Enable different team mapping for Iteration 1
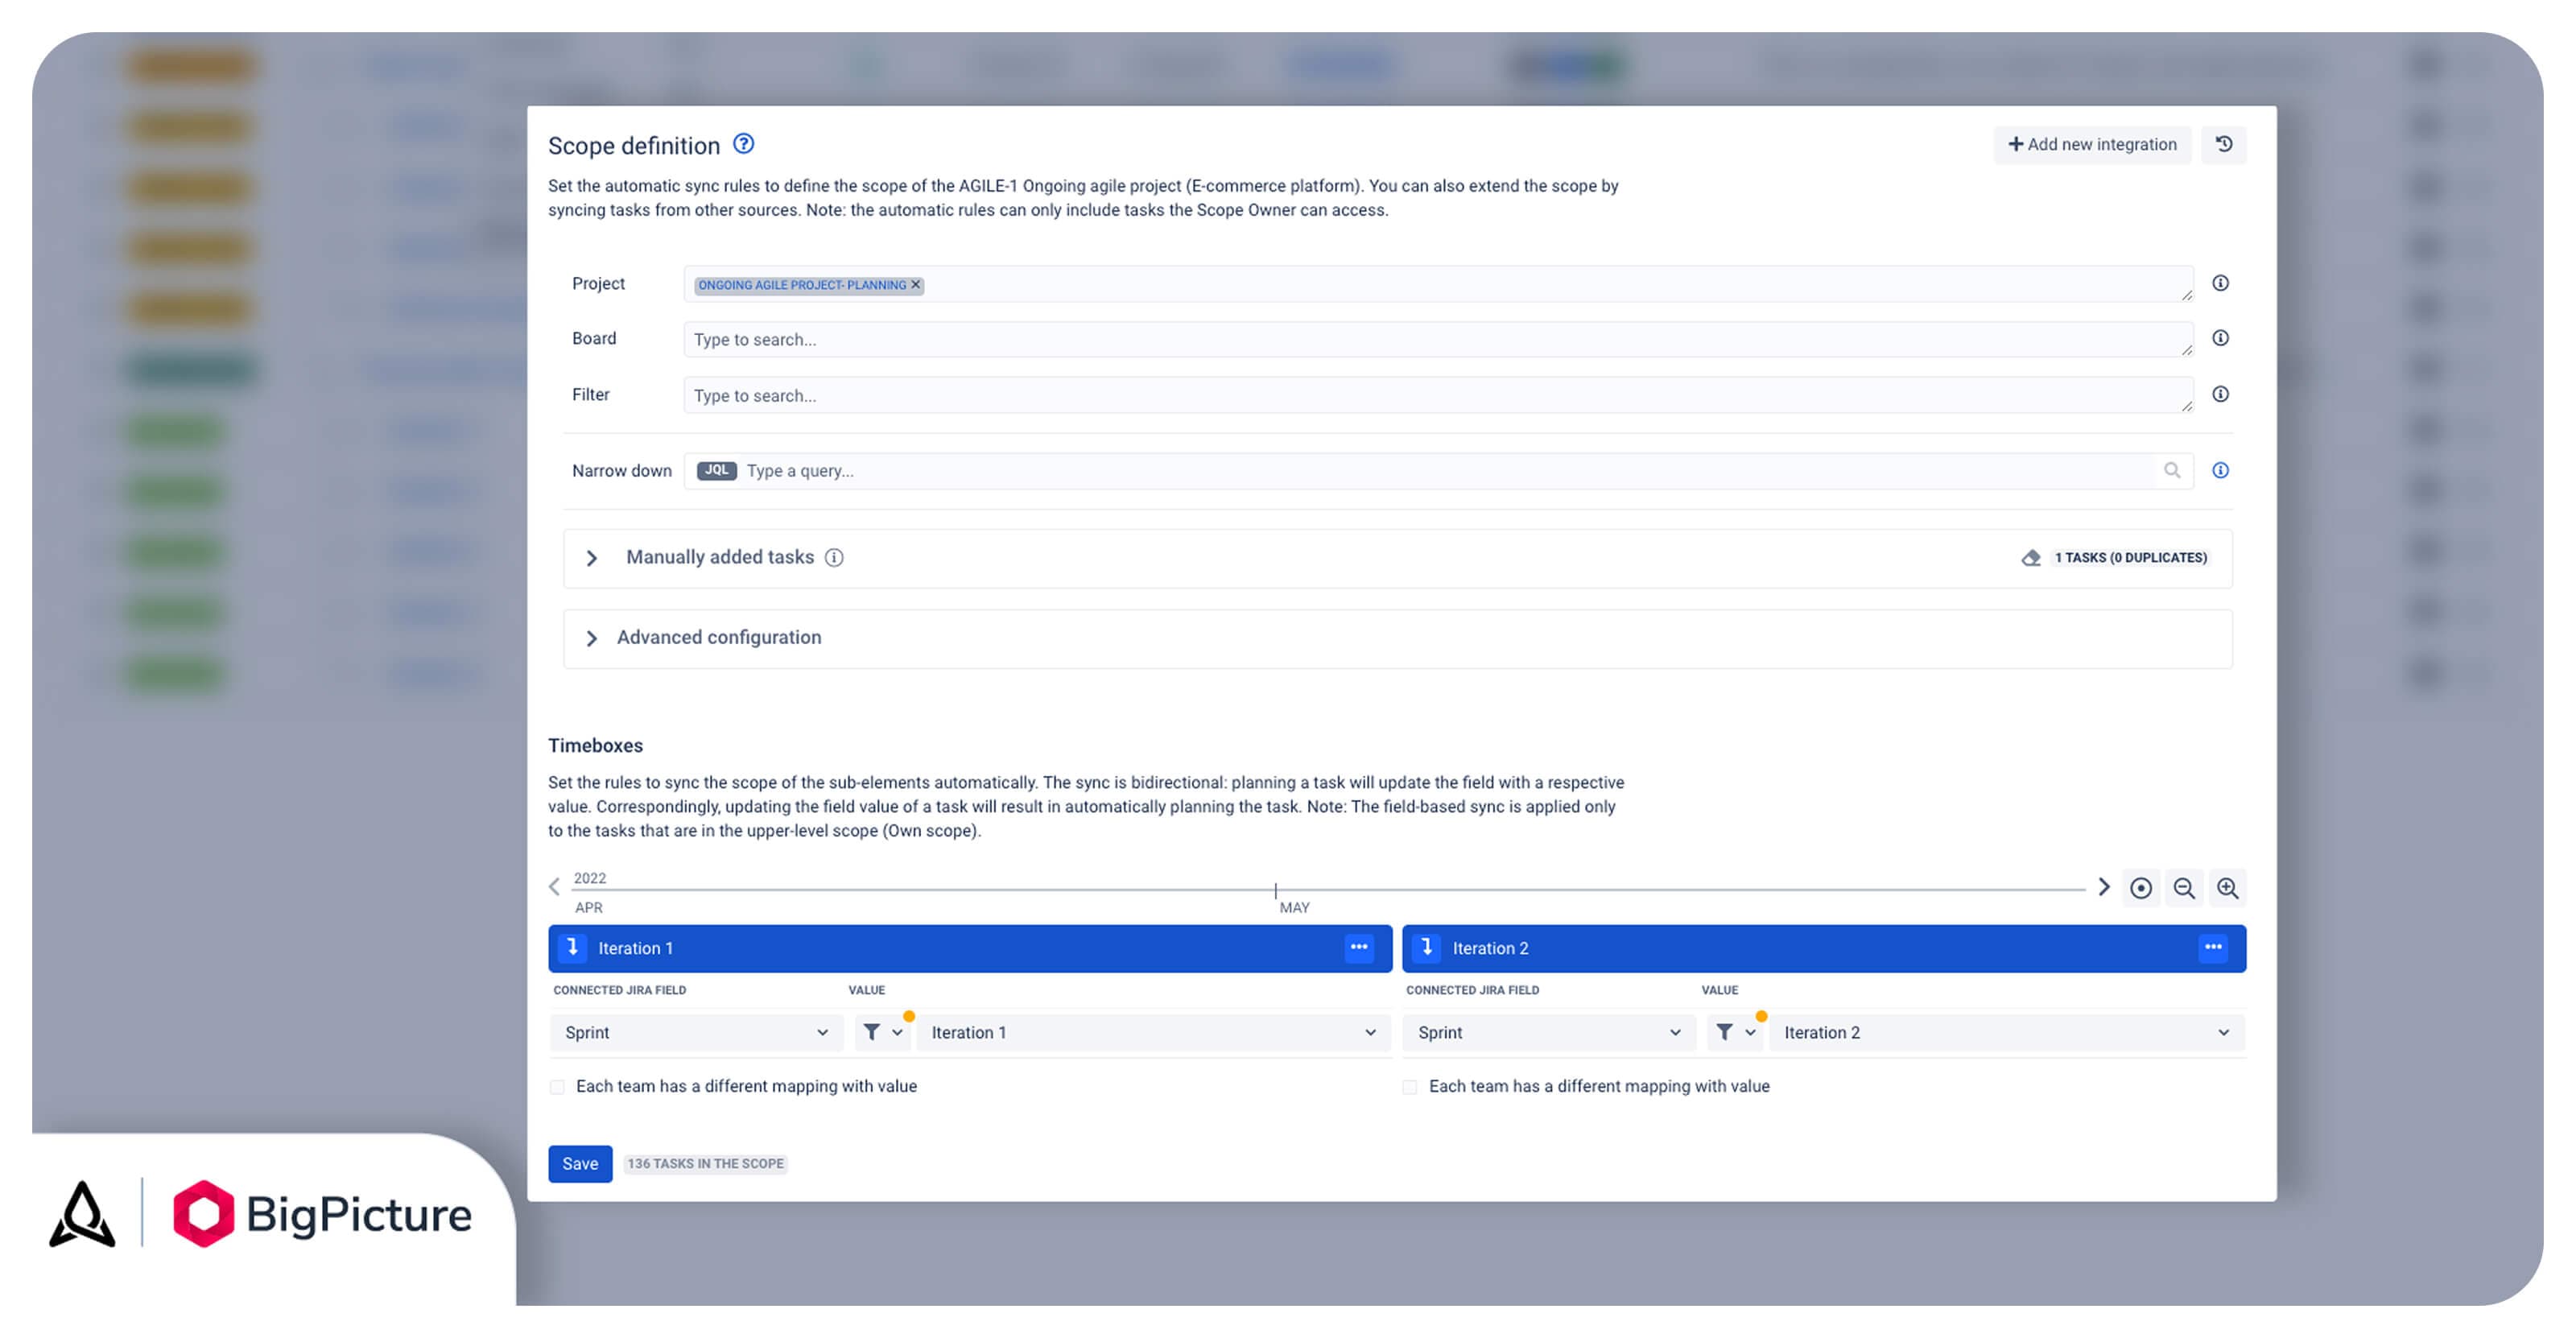2576x1338 pixels. point(557,1088)
